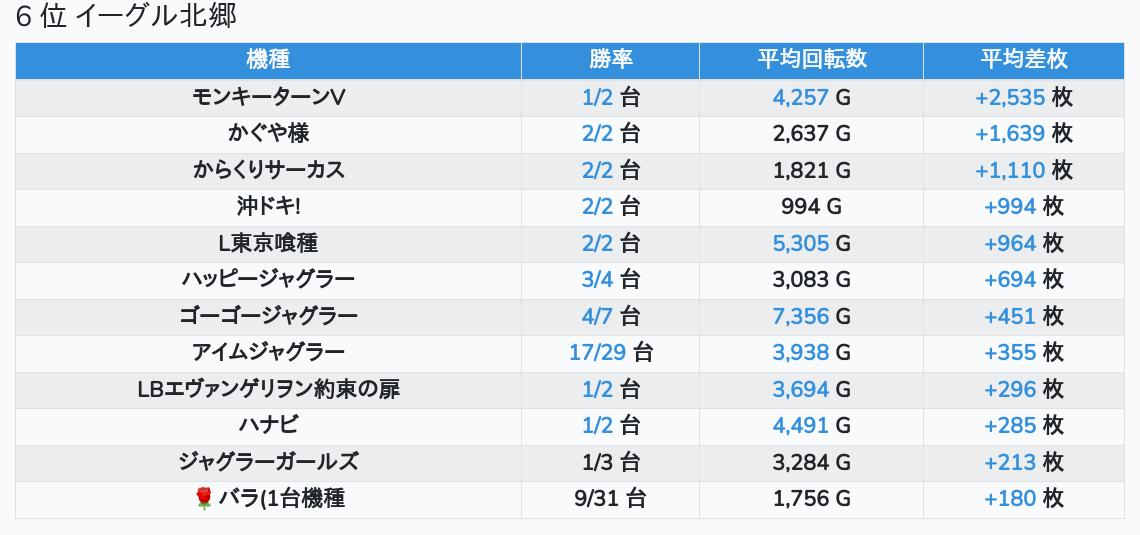The image size is (1140, 535).
Task: Click the アイムジャグラー machine name
Action: pos(268,352)
